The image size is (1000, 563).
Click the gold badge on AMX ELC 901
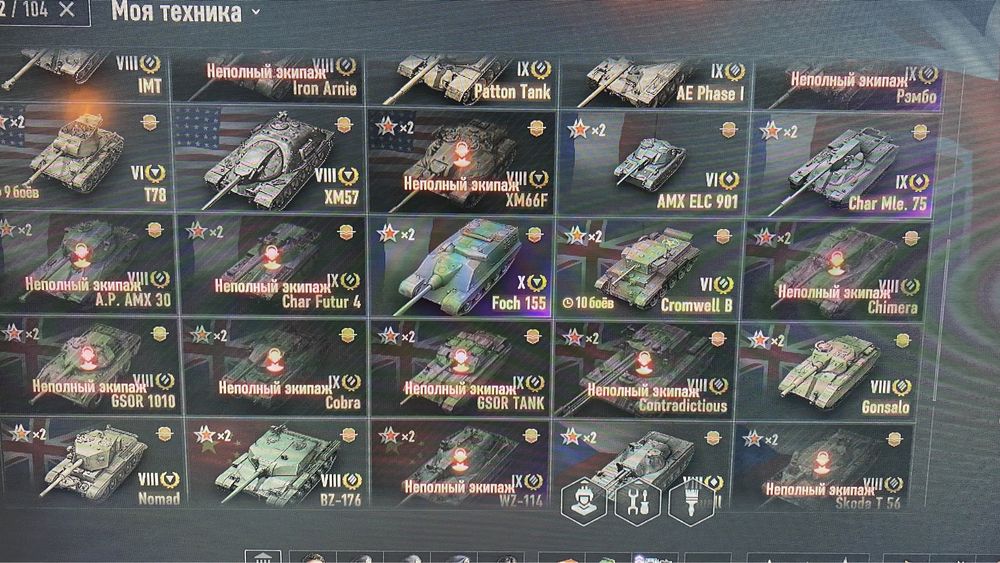pyautogui.click(x=729, y=130)
